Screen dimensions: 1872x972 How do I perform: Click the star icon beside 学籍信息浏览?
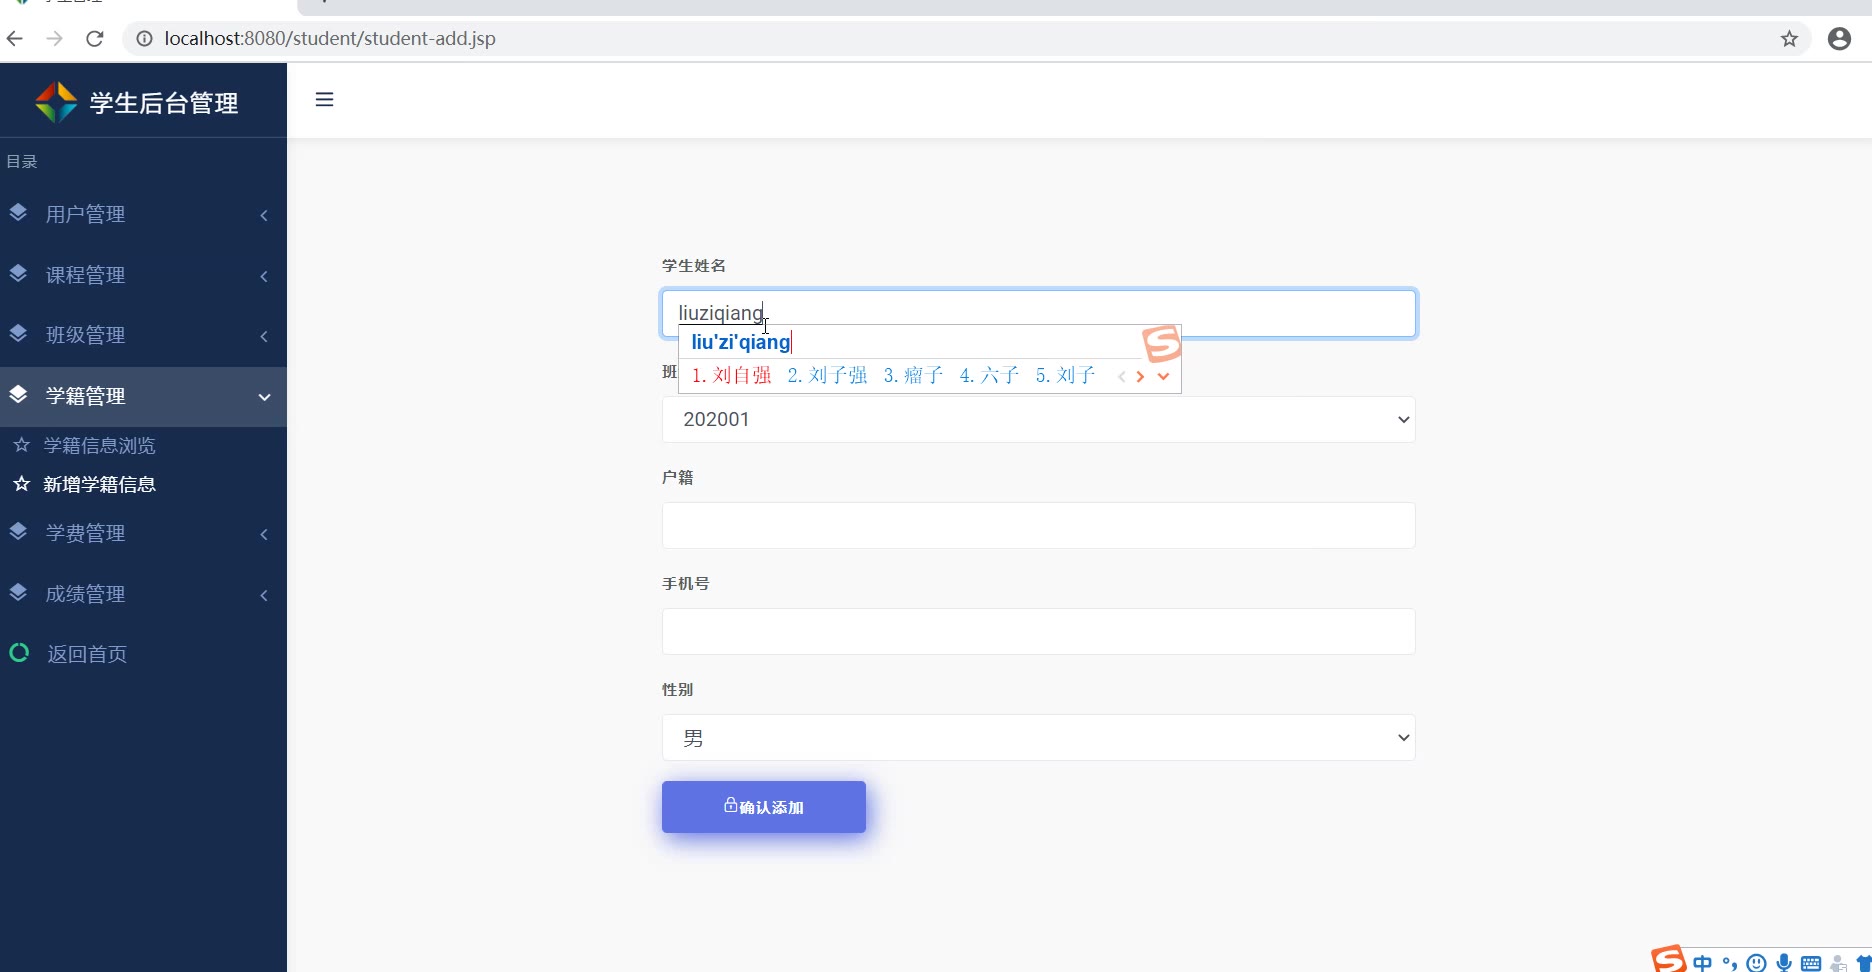(x=21, y=445)
